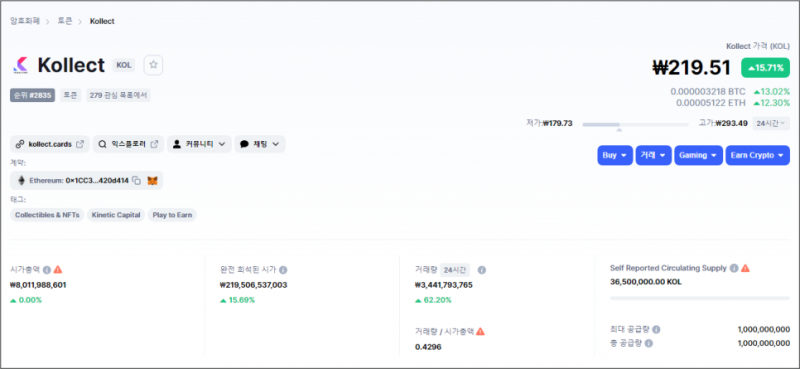Click the 279 관심 목록에서 badge
The height and width of the screenshot is (369, 800).
pos(118,95)
